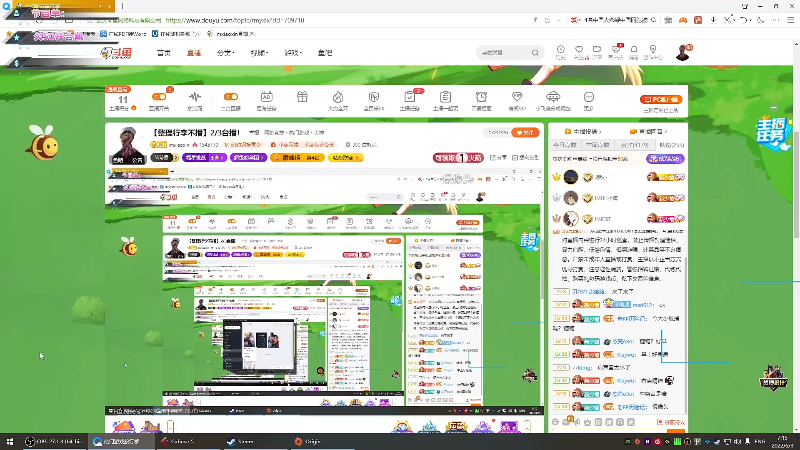800x450 pixels.
Task: Open the second-ranked user's avatar
Action: click(x=570, y=198)
